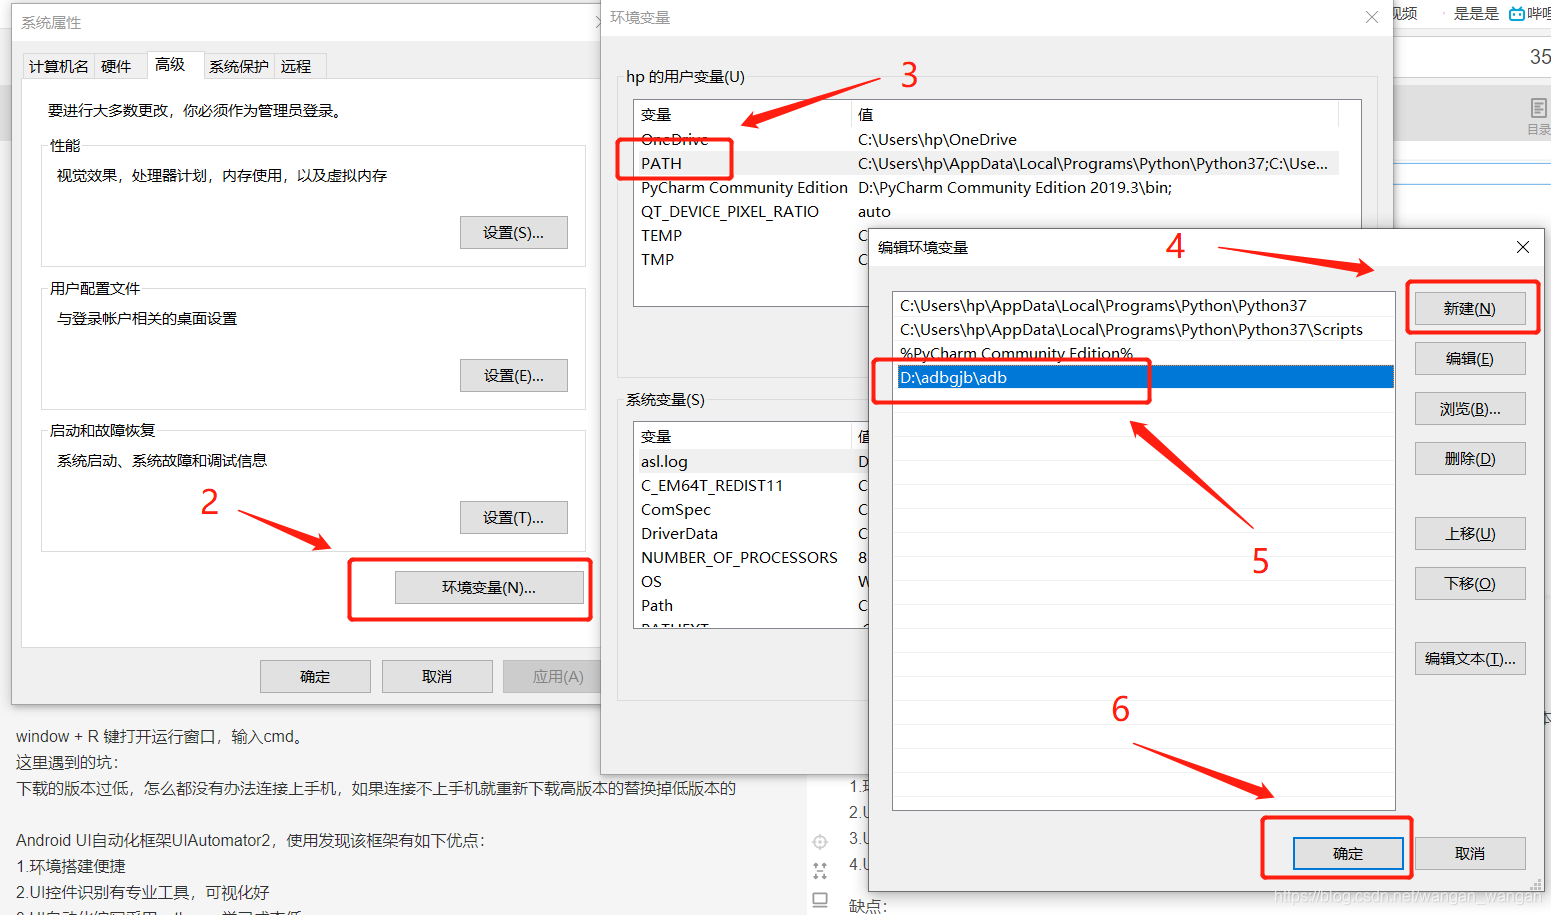Image resolution: width=1551 pixels, height=915 pixels.
Task: Close the 编辑环境变量 dialog
Action: pyautogui.click(x=1522, y=247)
